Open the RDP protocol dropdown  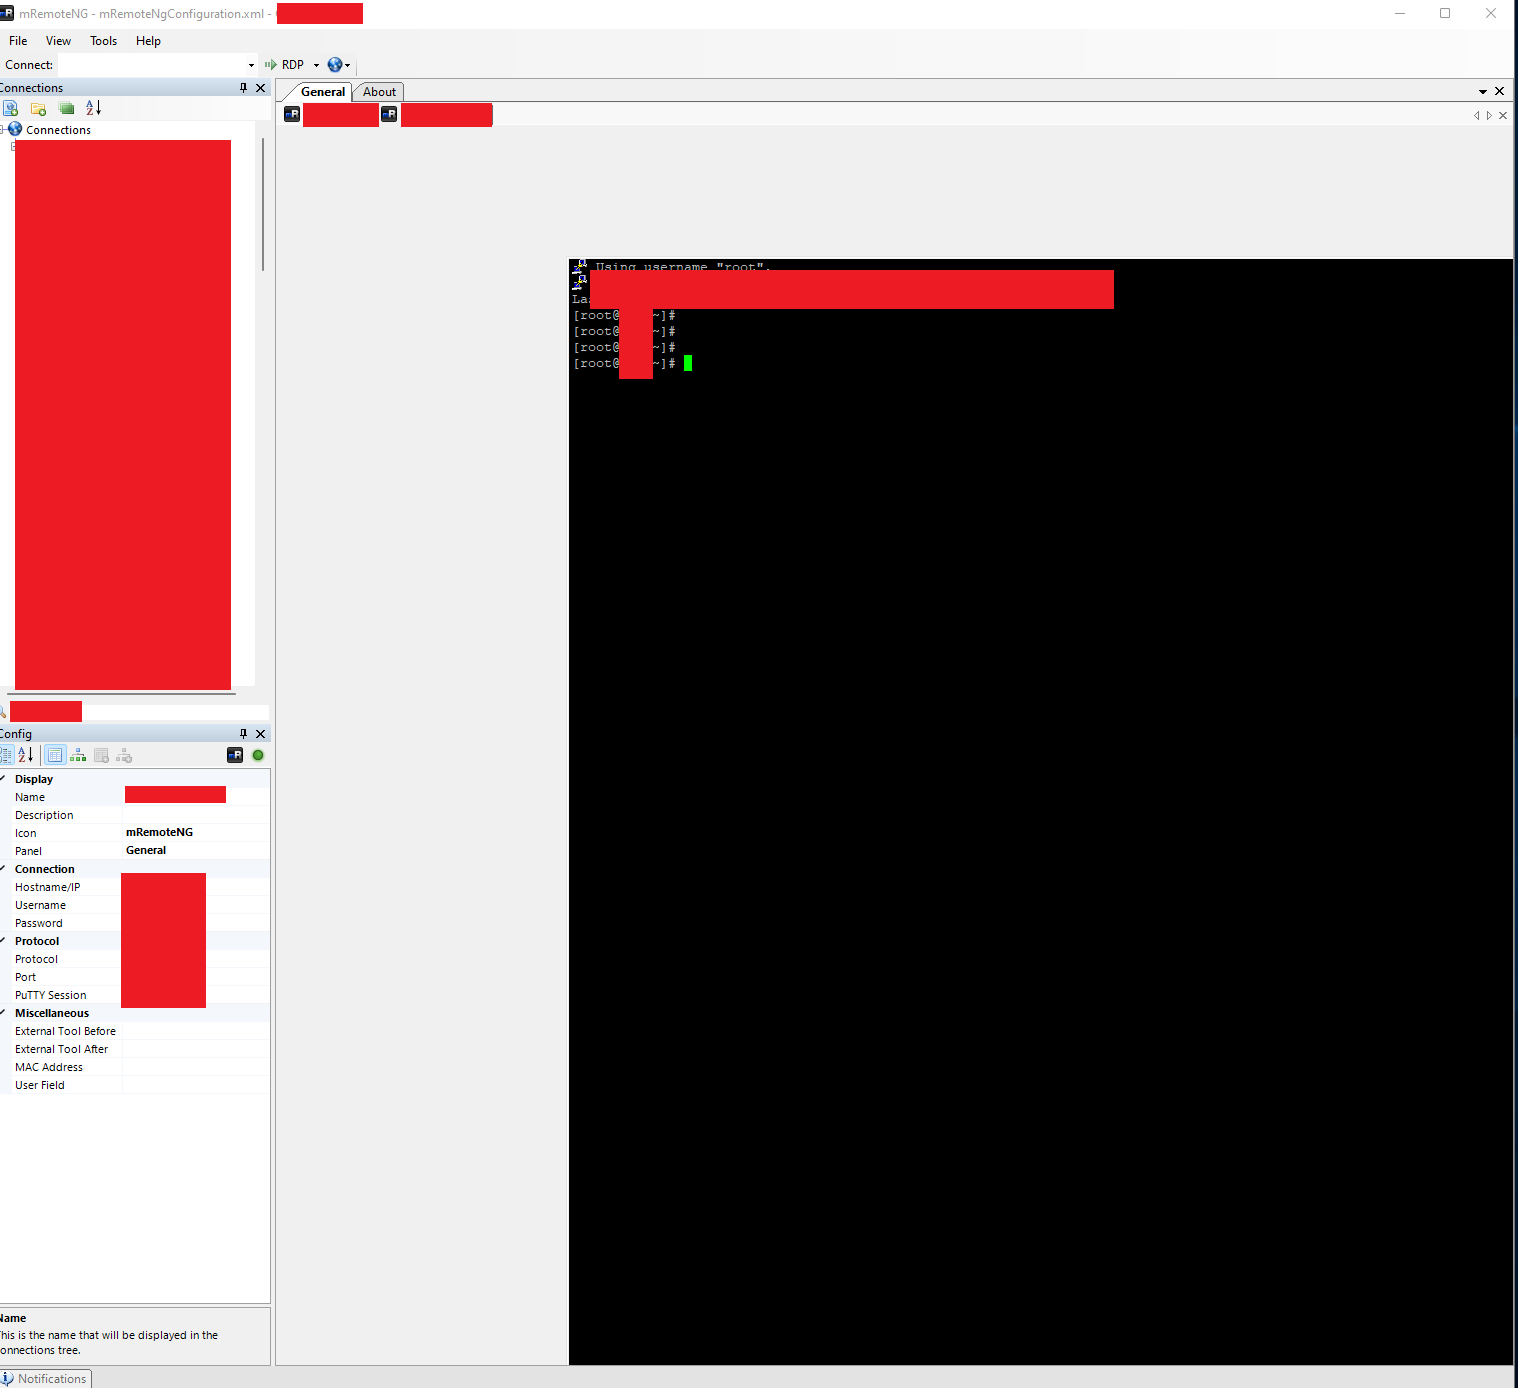tap(314, 64)
